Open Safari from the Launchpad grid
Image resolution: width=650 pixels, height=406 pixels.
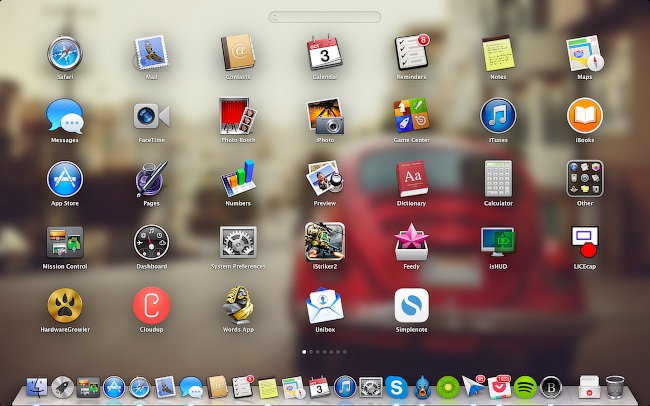pyautogui.click(x=65, y=53)
